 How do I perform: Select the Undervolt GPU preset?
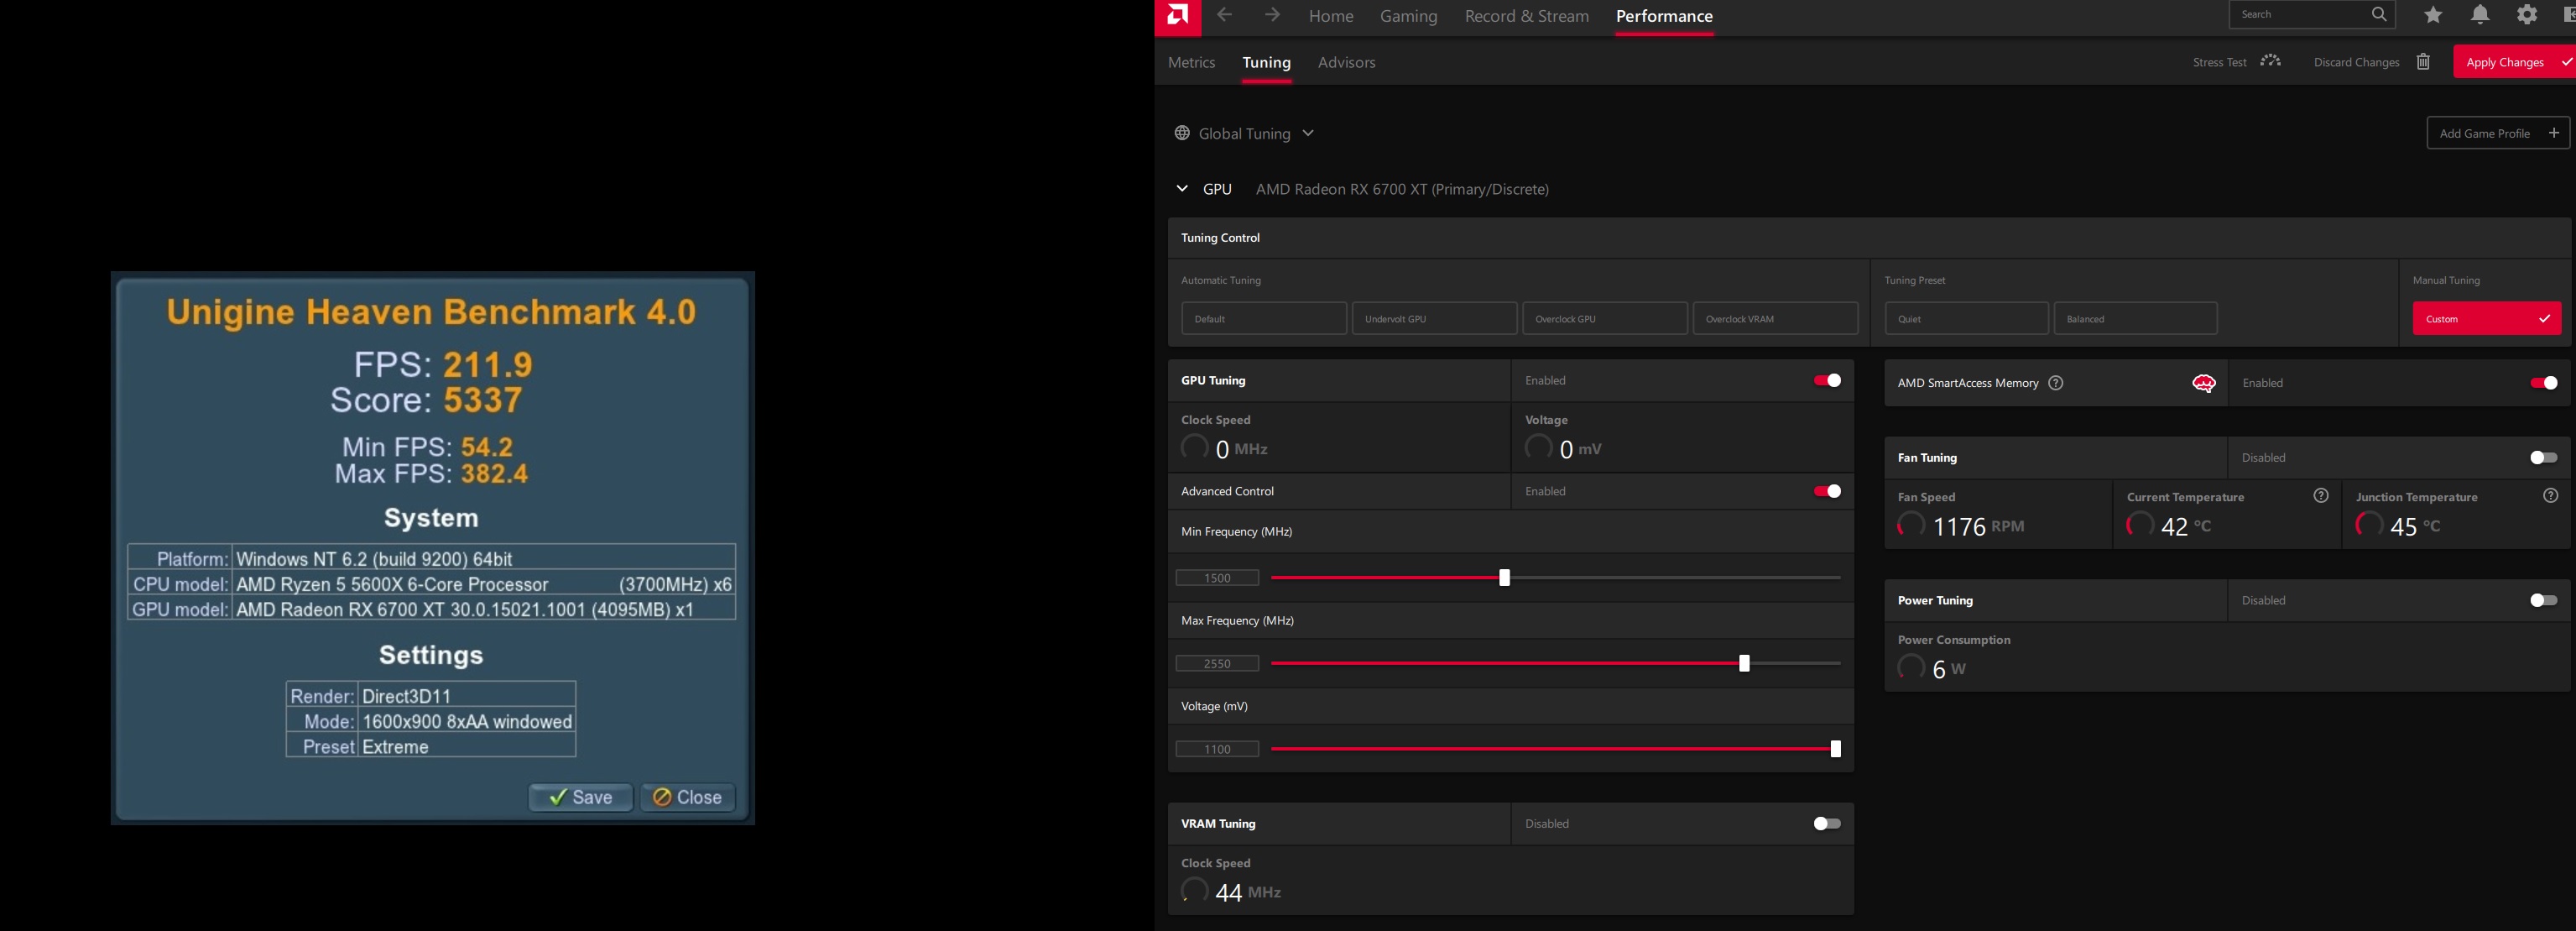(x=1434, y=318)
